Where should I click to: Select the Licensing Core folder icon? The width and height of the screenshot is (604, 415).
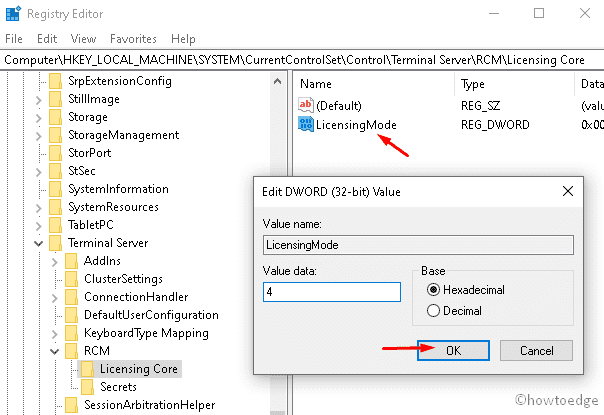click(x=88, y=369)
